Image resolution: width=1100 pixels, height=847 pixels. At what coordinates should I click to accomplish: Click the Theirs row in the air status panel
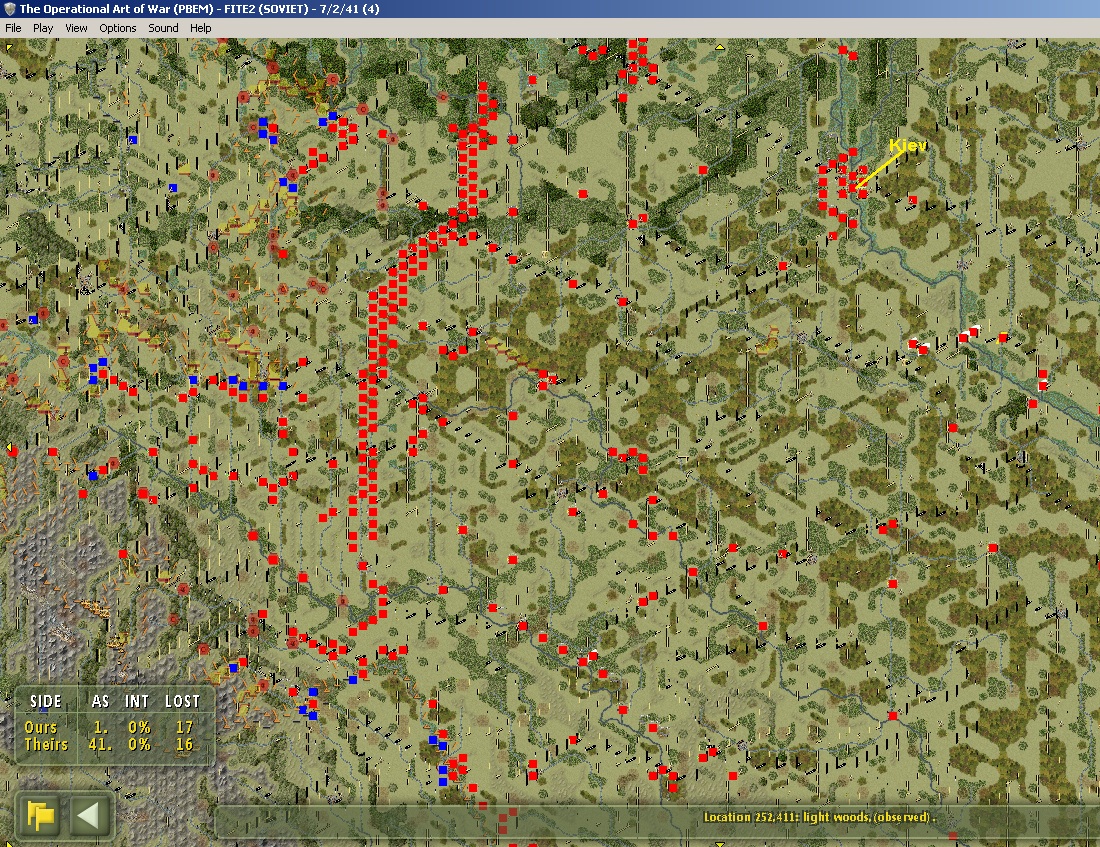(110, 744)
